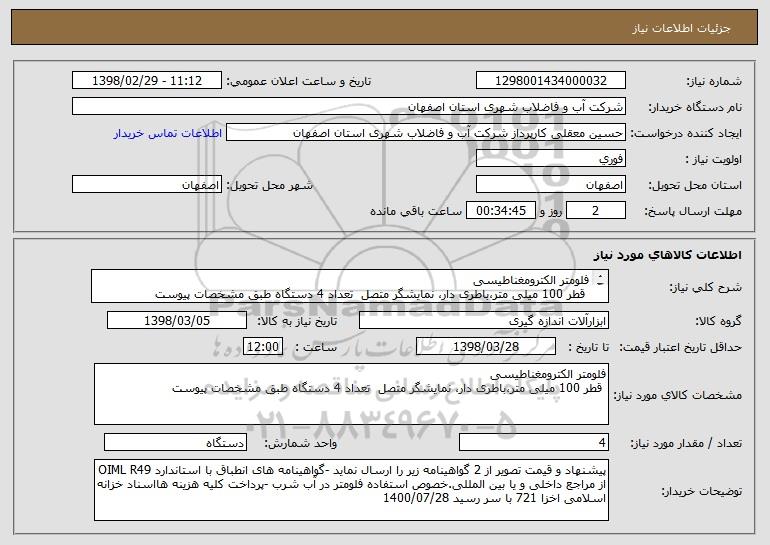Click the section title اطلاعات کالاهای مورد نیاز
This screenshot has height=545, width=770.
tap(667, 255)
